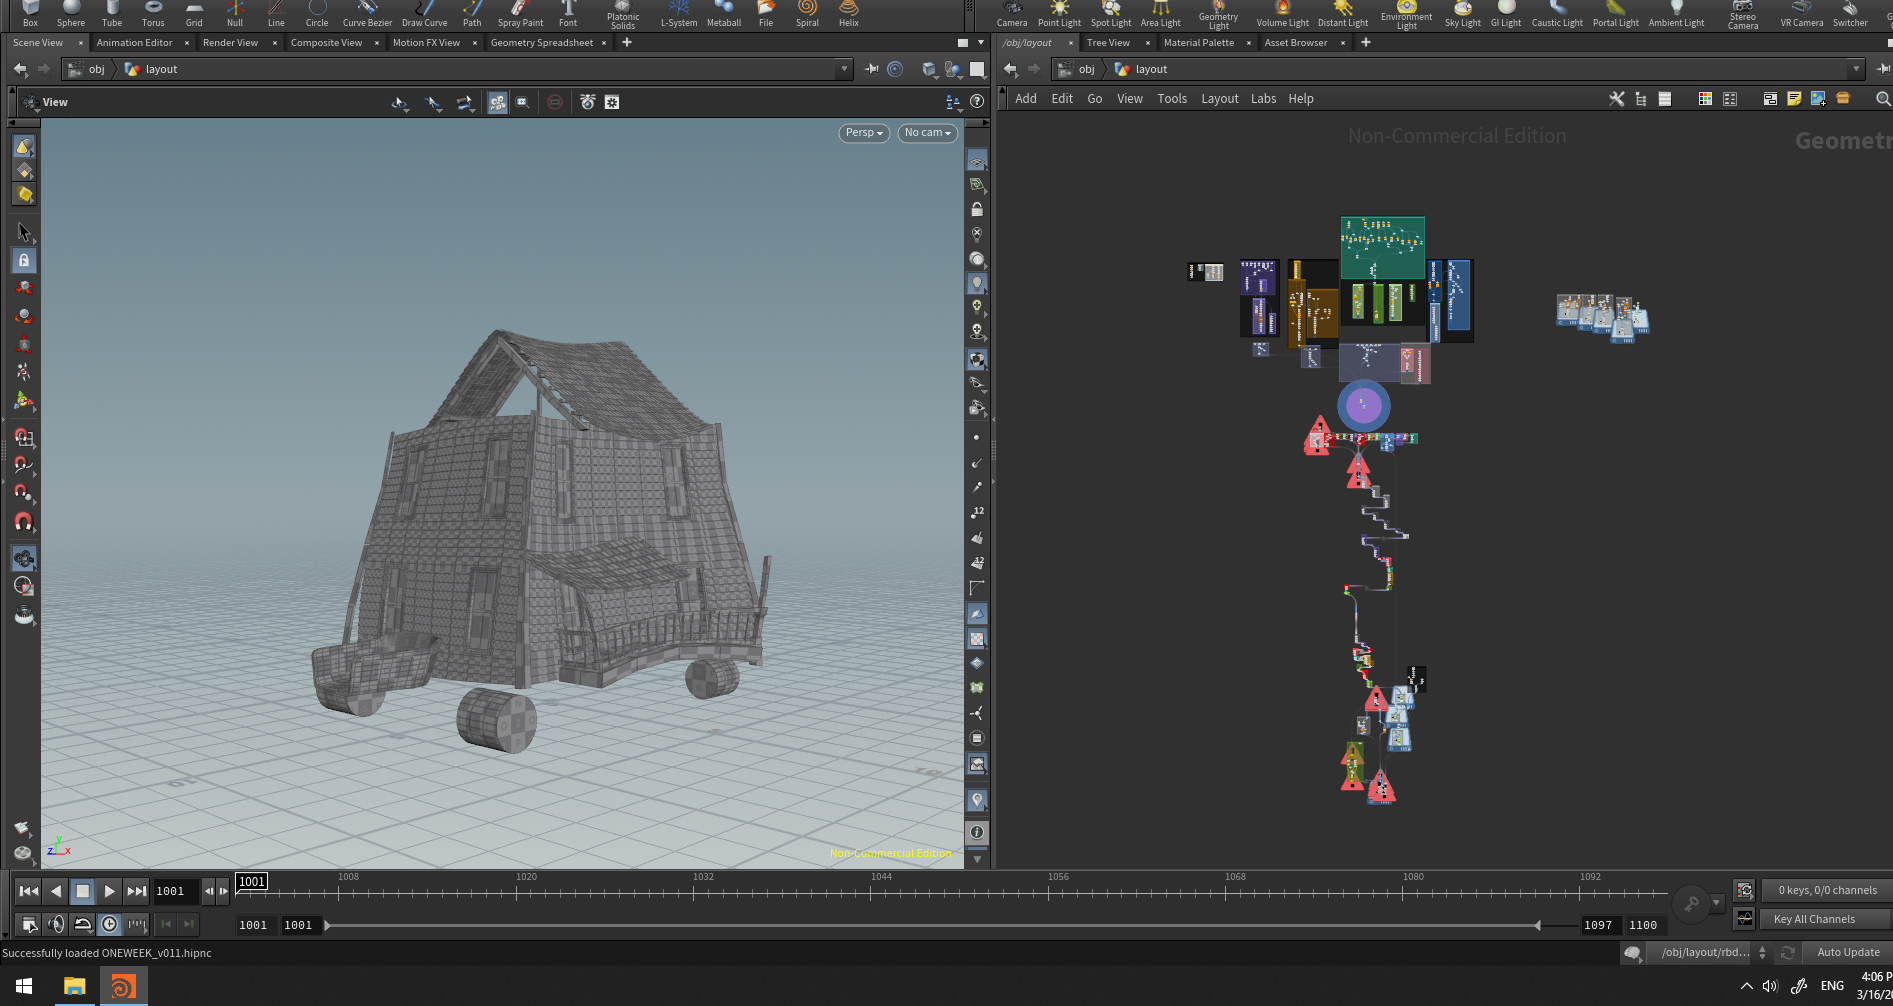
Task: Click the range slider end handle
Action: [x=1537, y=925]
